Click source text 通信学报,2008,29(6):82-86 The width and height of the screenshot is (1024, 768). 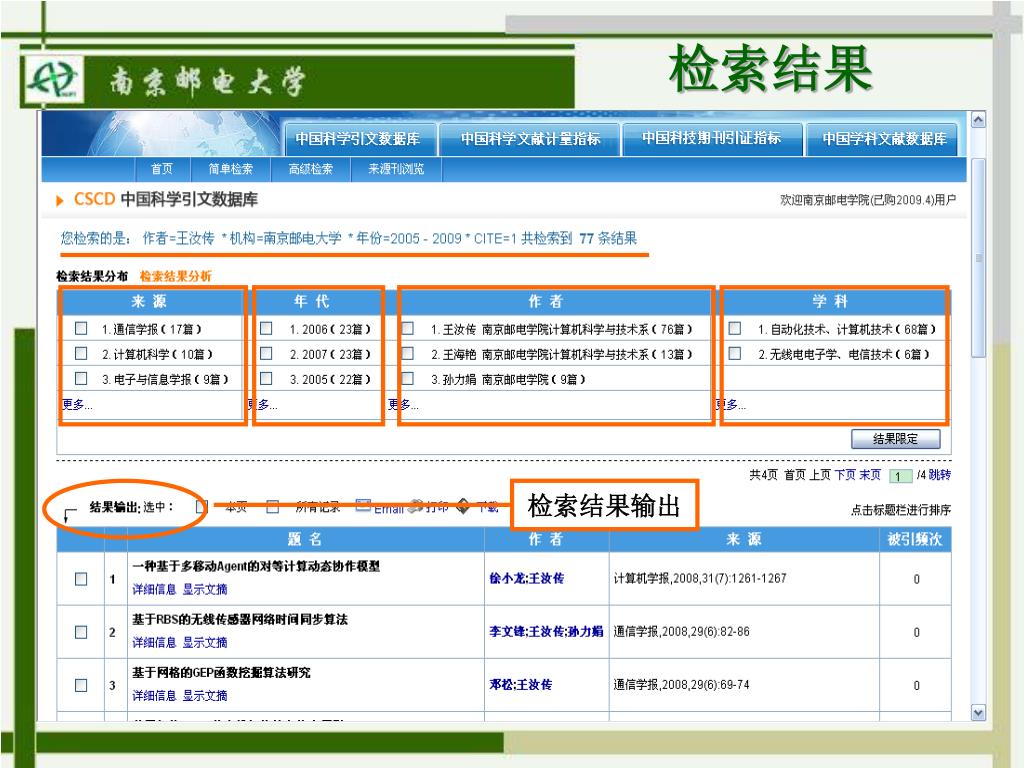681,632
